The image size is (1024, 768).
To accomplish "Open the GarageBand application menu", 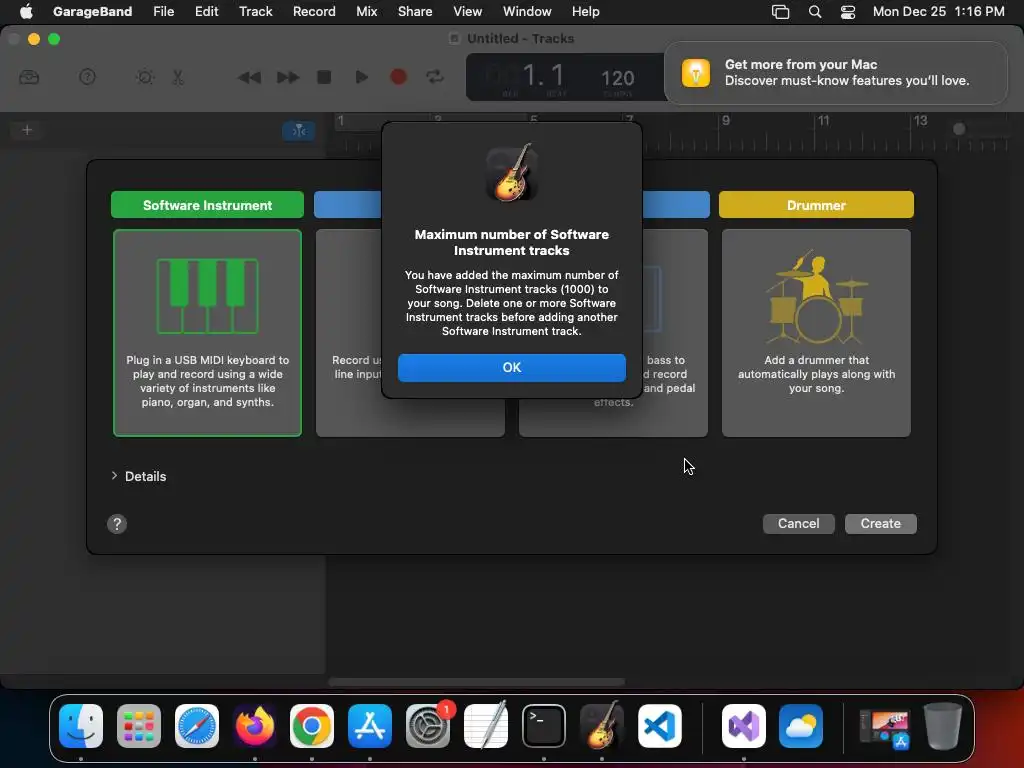I will point(92,11).
